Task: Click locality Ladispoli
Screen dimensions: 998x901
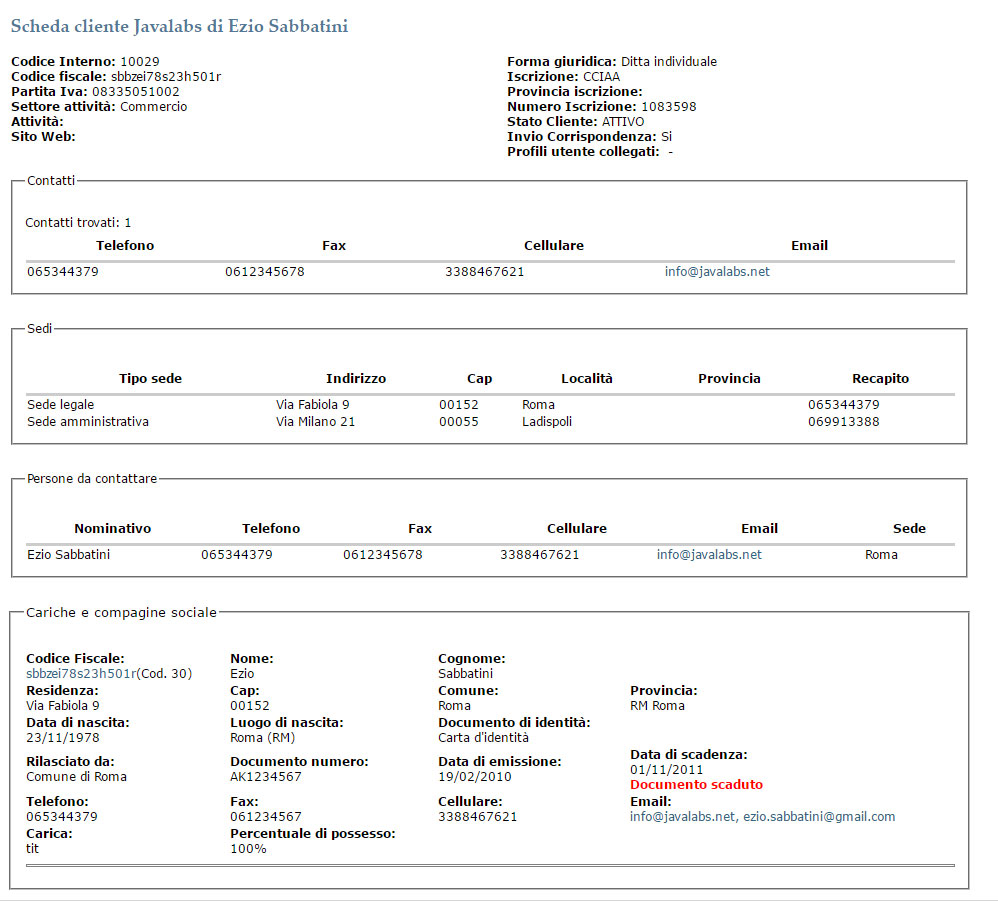Action: tap(547, 422)
